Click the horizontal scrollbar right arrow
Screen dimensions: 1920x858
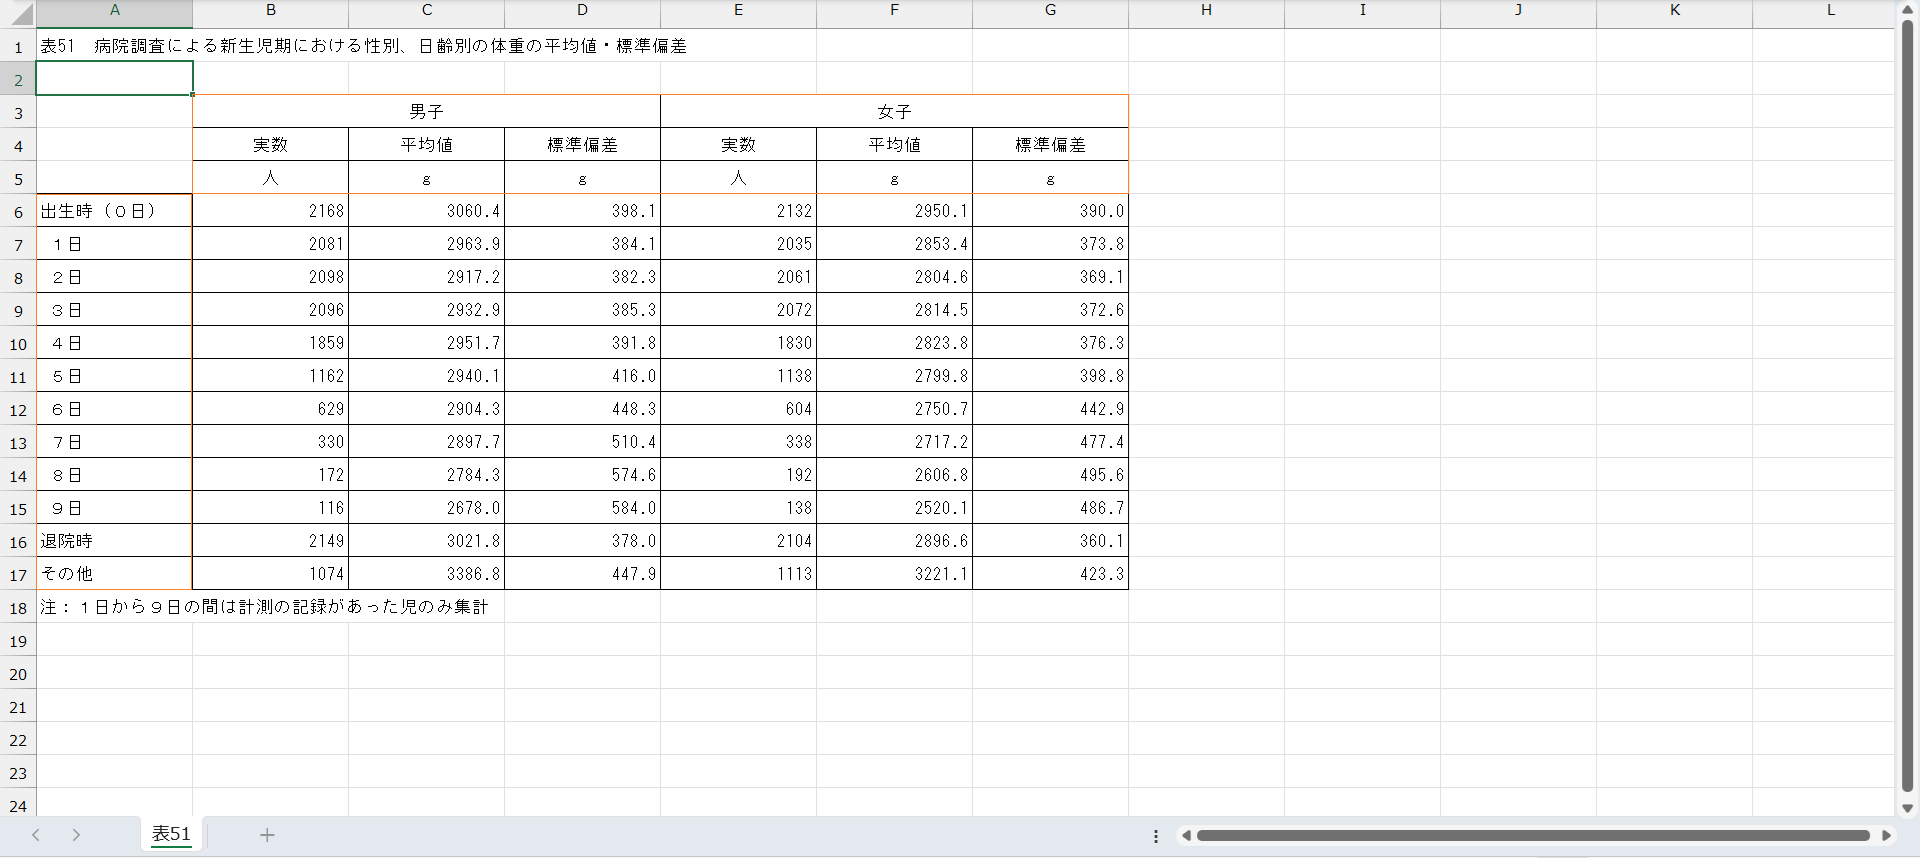pos(1886,835)
